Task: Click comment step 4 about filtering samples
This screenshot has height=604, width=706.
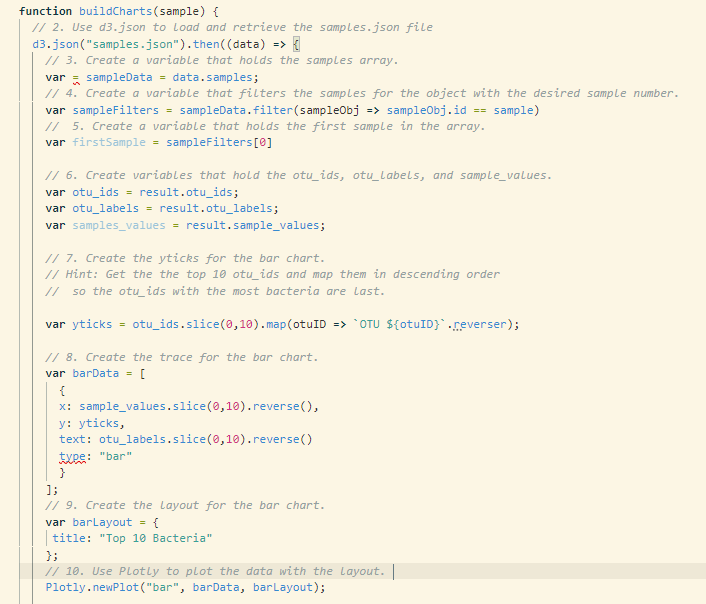Action: point(362,93)
